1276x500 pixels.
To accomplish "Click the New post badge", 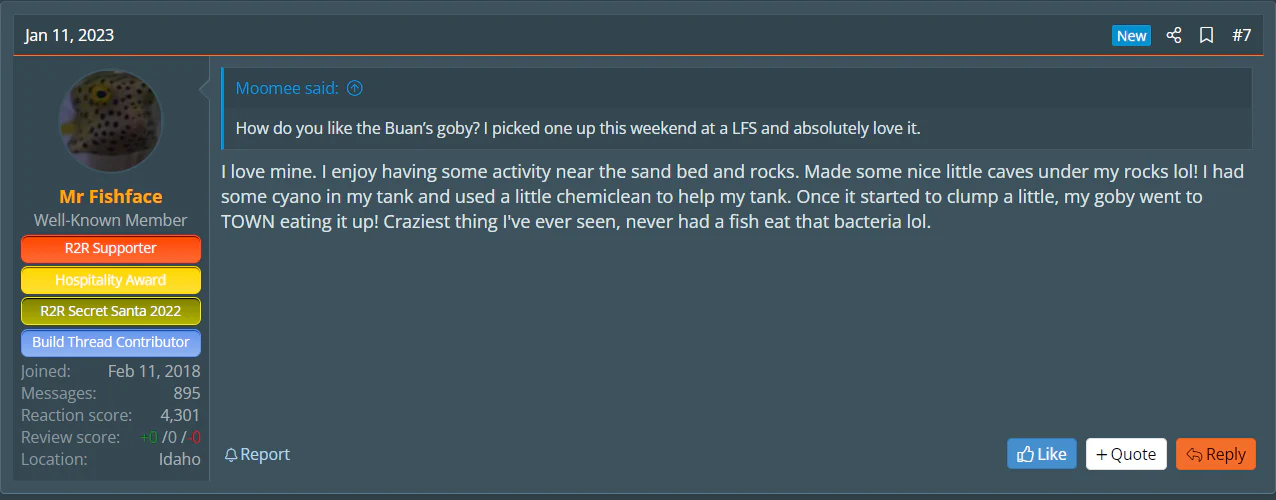I will tap(1131, 36).
